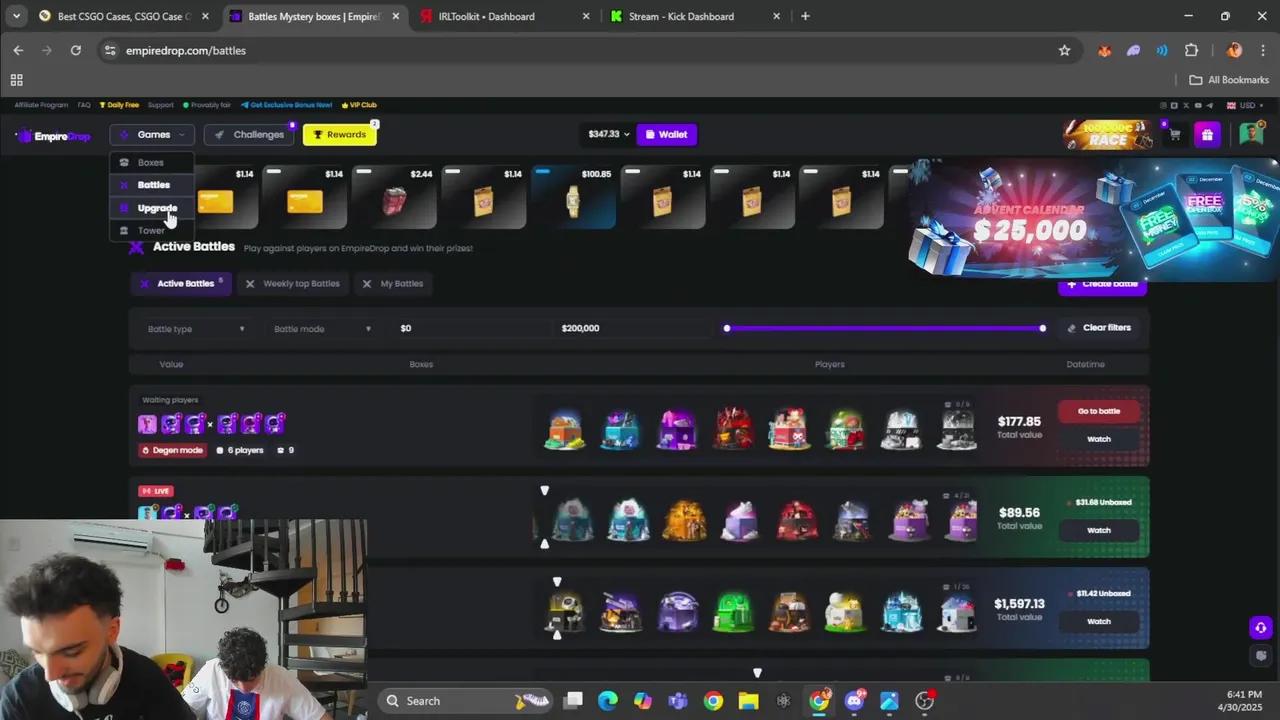Screen dimensions: 1280x720
Task: Watch the $177.85 battle
Action: [1098, 439]
